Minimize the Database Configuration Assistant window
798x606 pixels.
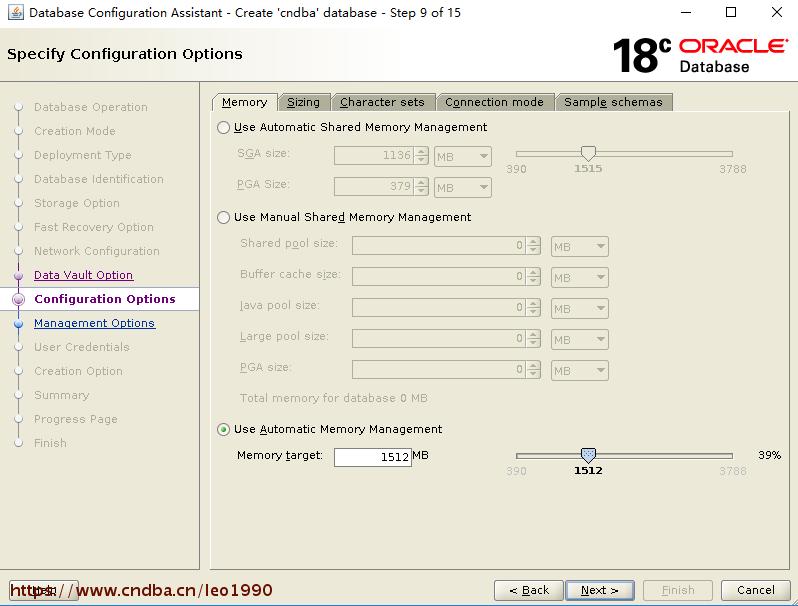[686, 12]
